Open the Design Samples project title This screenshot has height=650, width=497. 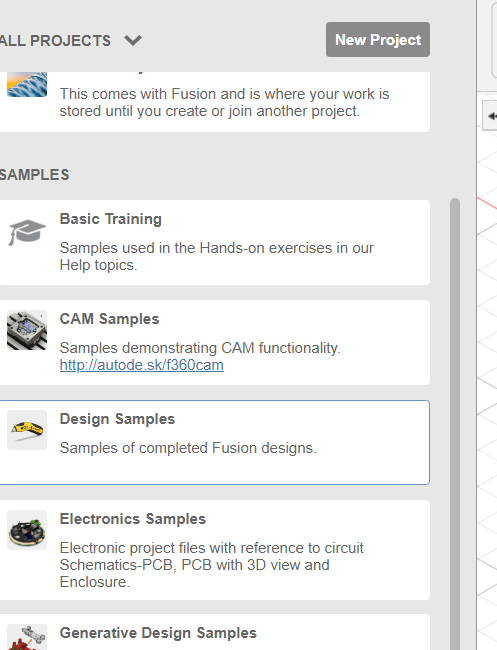click(x=117, y=419)
